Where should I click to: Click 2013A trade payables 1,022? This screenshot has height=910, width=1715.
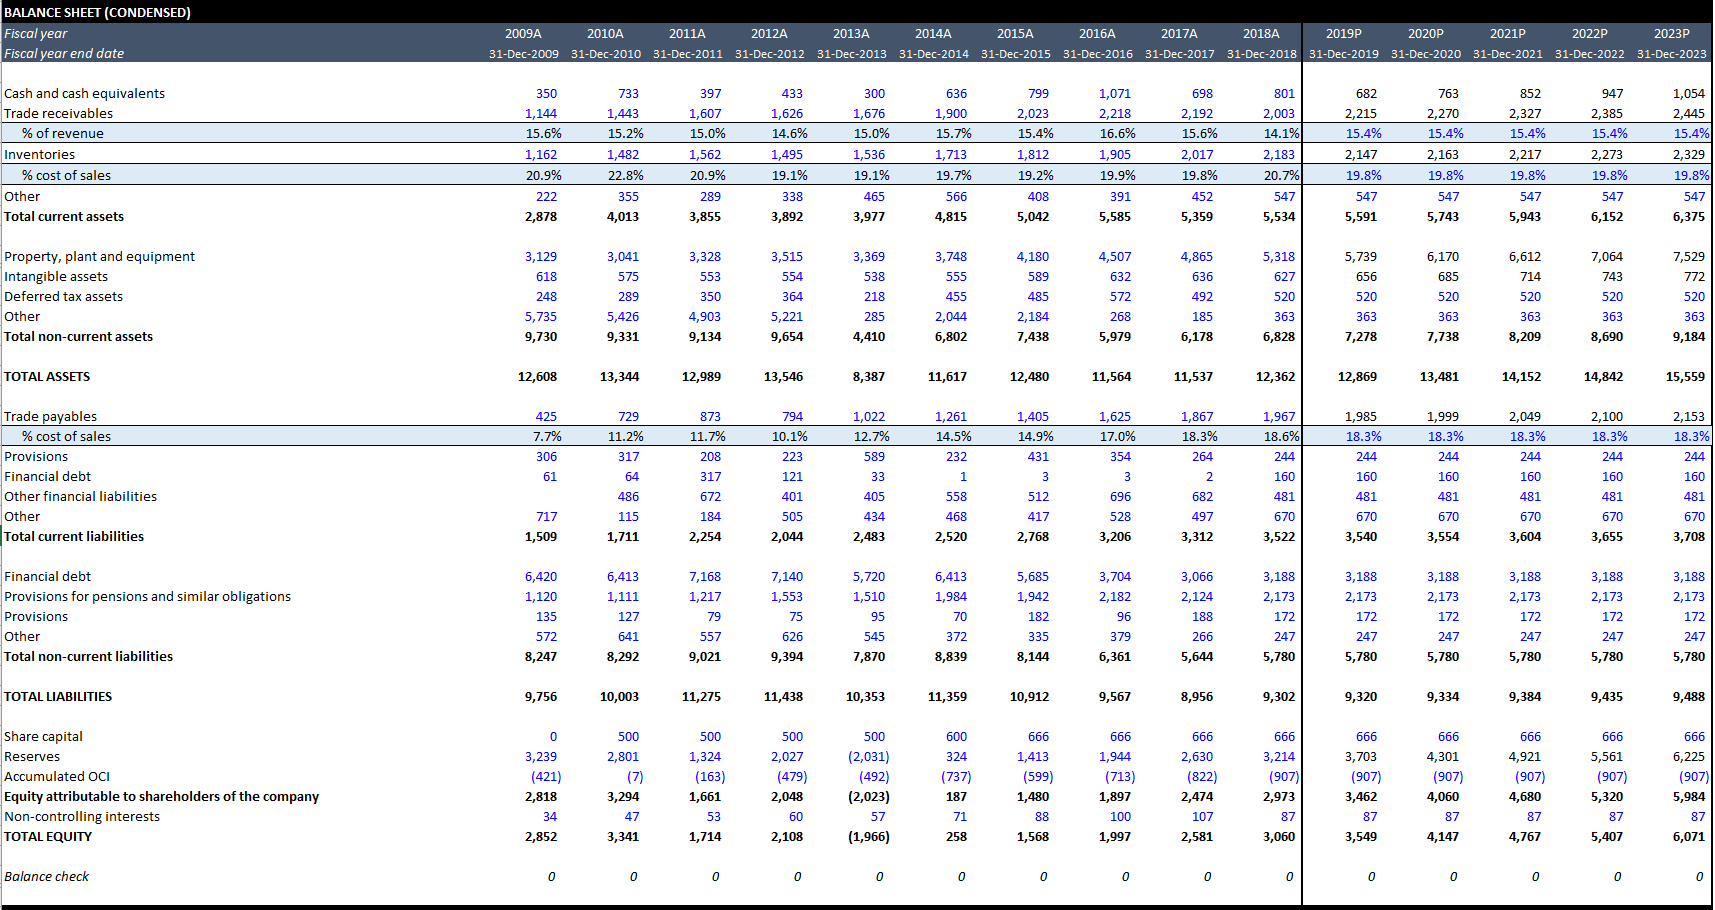point(869,417)
